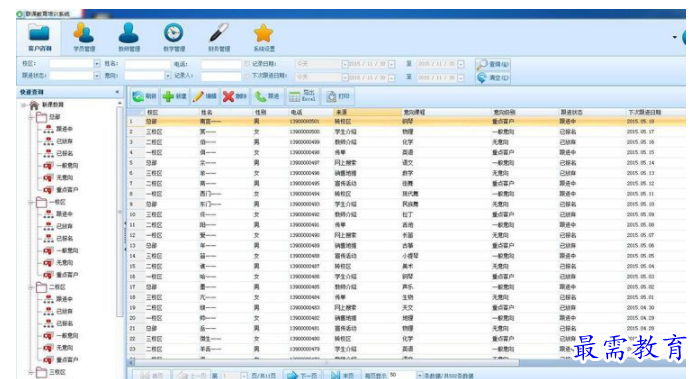Toggle the 记录日期 checkbox
Viewport: 695px width, 379px height.
click(247, 64)
